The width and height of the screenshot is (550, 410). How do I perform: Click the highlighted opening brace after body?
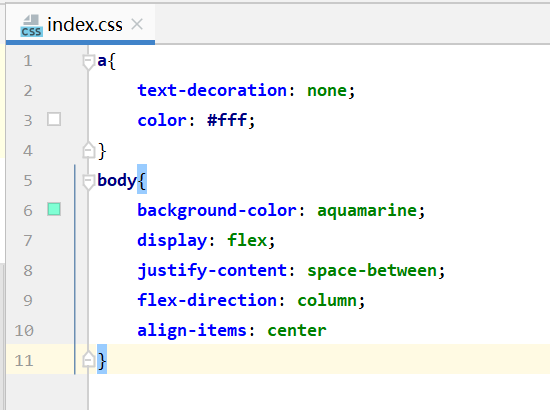(x=142, y=179)
